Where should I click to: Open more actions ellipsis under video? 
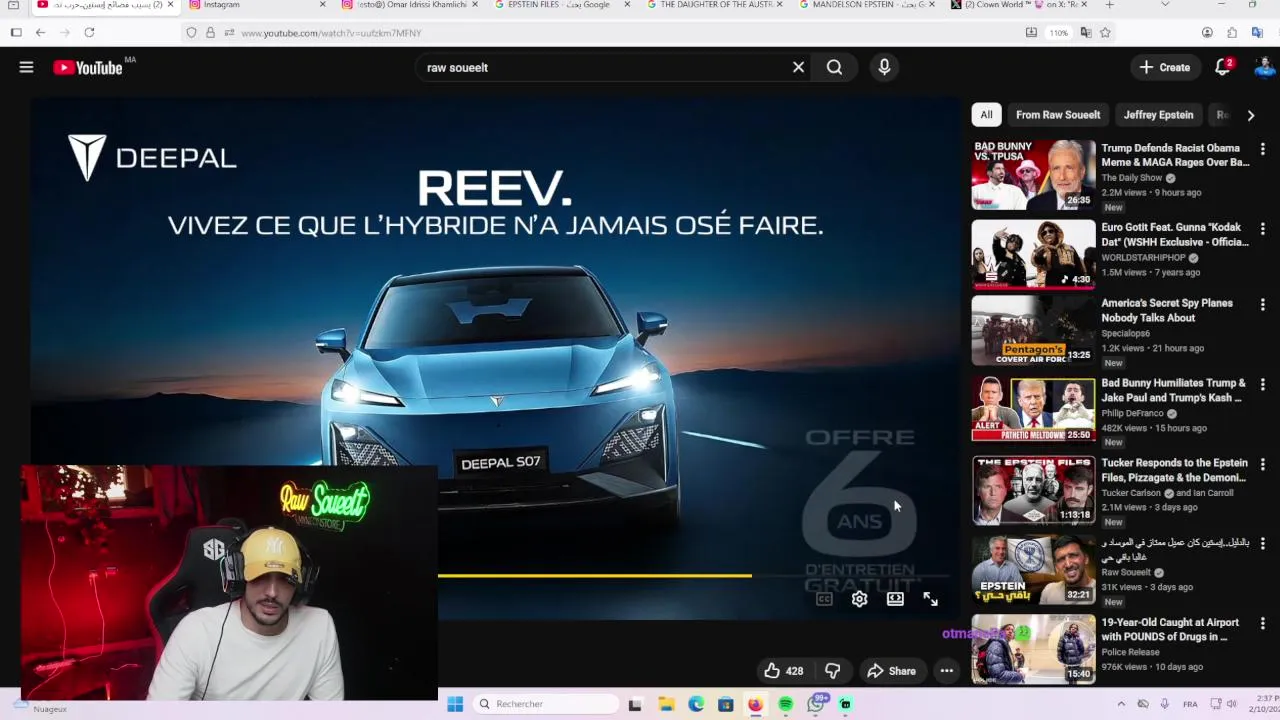(946, 671)
